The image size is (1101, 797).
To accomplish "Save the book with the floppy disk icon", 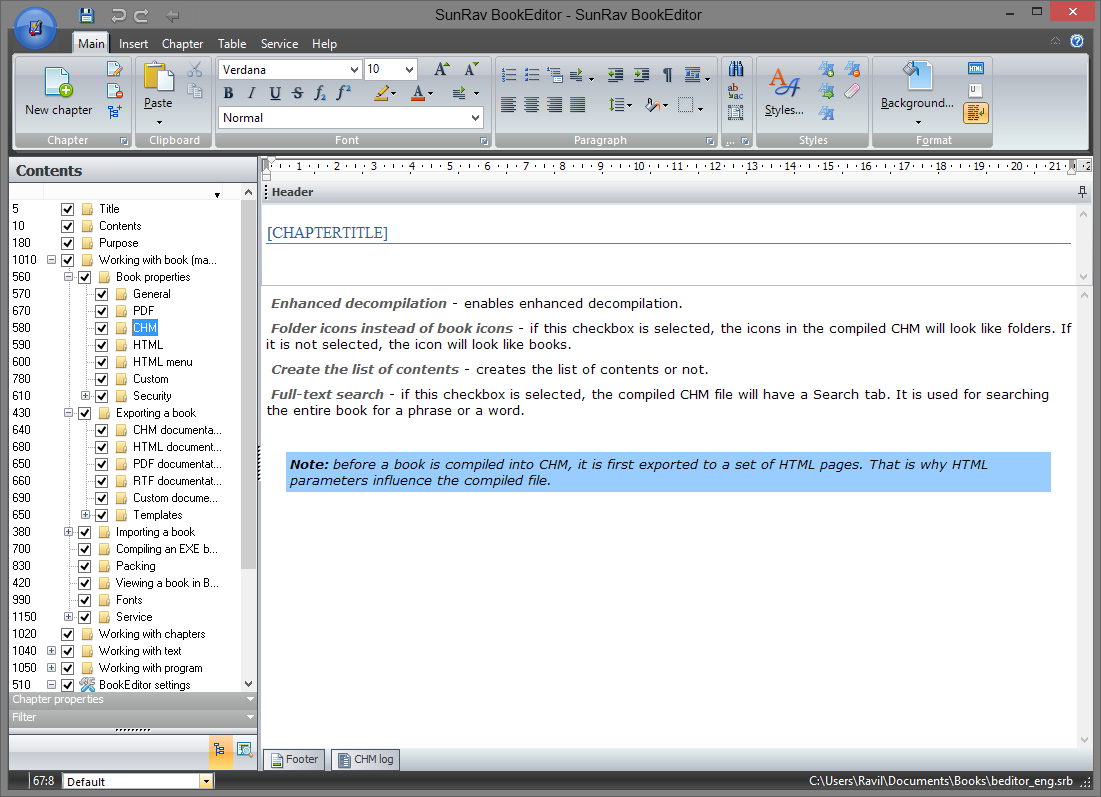I will point(86,15).
